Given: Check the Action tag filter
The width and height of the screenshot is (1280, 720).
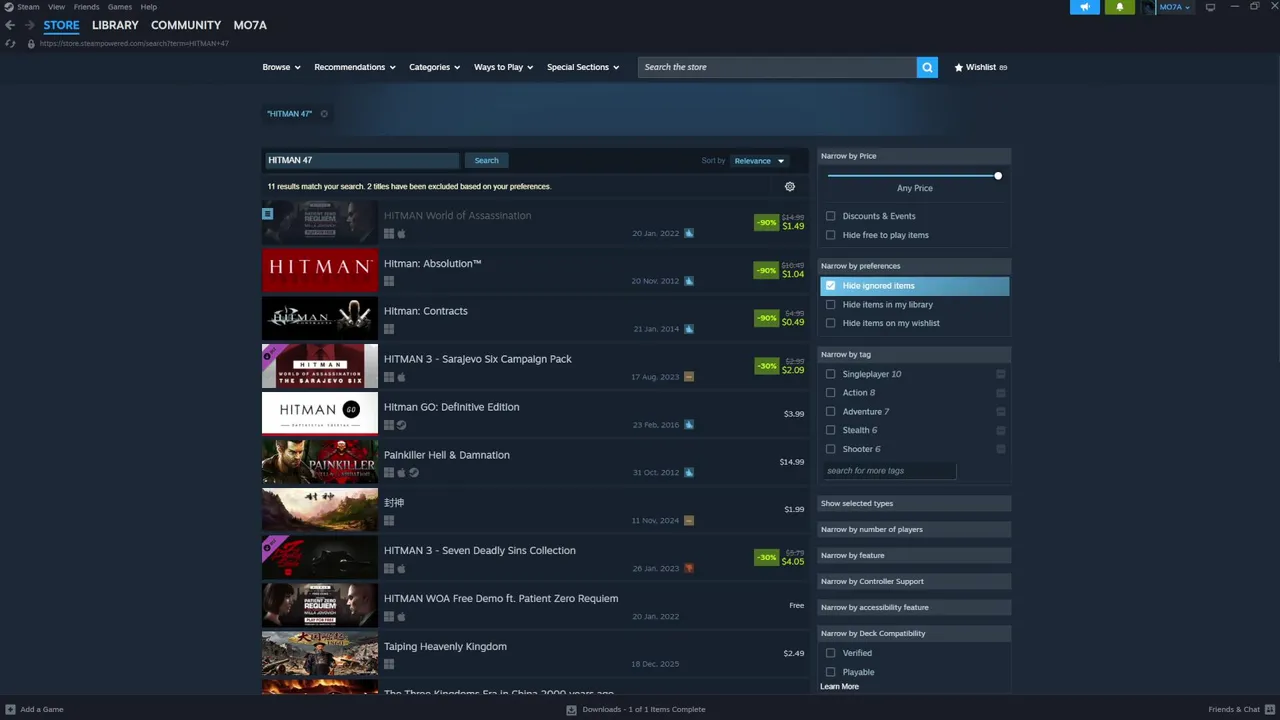Looking at the screenshot, I should [830, 393].
